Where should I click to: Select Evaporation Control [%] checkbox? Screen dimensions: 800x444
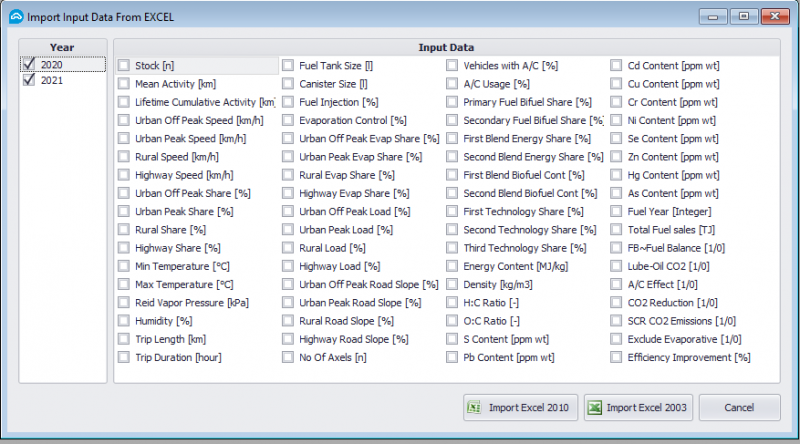(288, 120)
